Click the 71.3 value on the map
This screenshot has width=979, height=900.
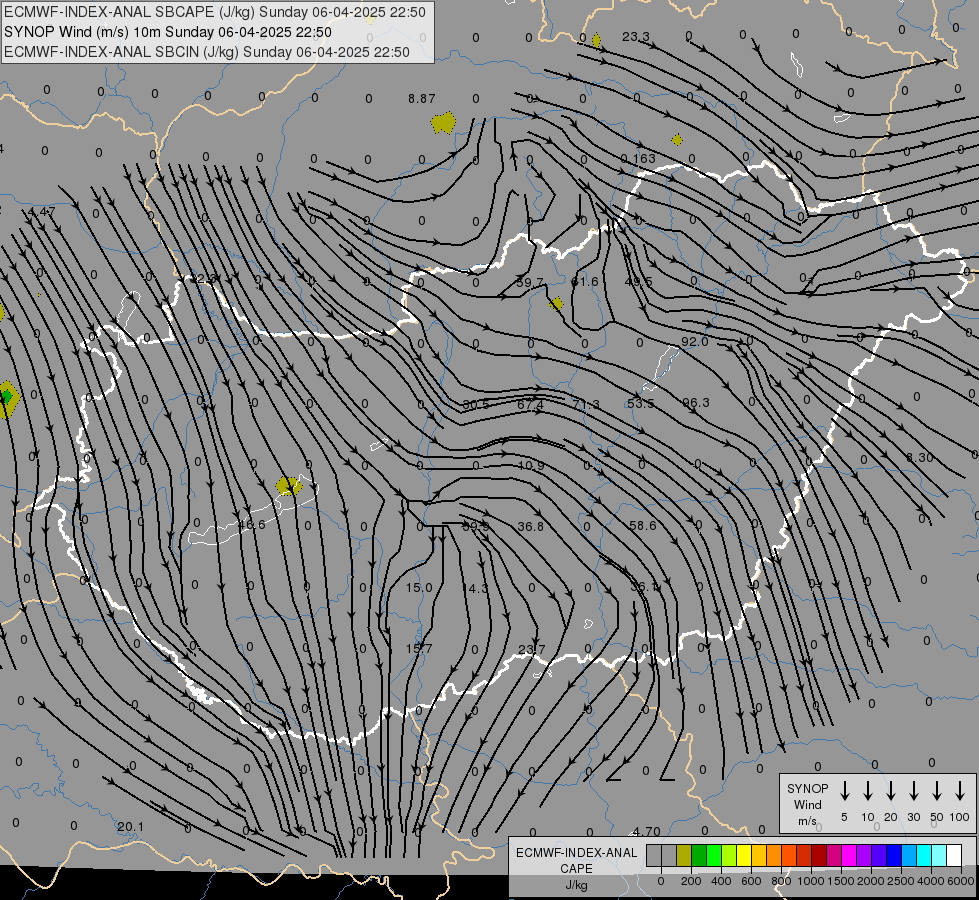point(586,405)
